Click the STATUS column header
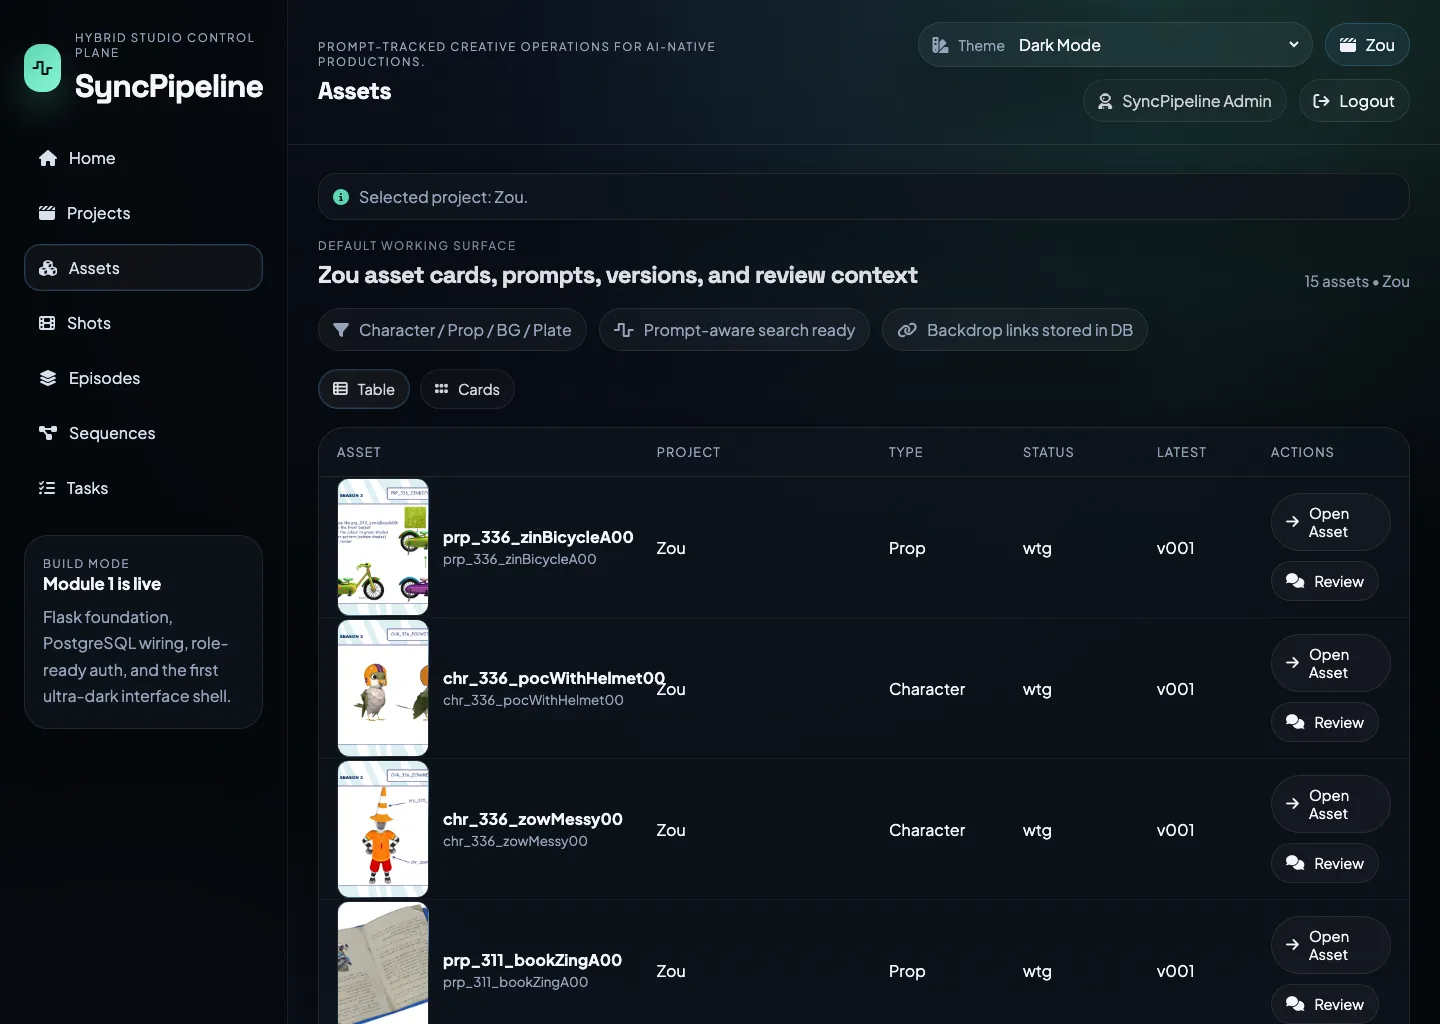 click(x=1048, y=452)
